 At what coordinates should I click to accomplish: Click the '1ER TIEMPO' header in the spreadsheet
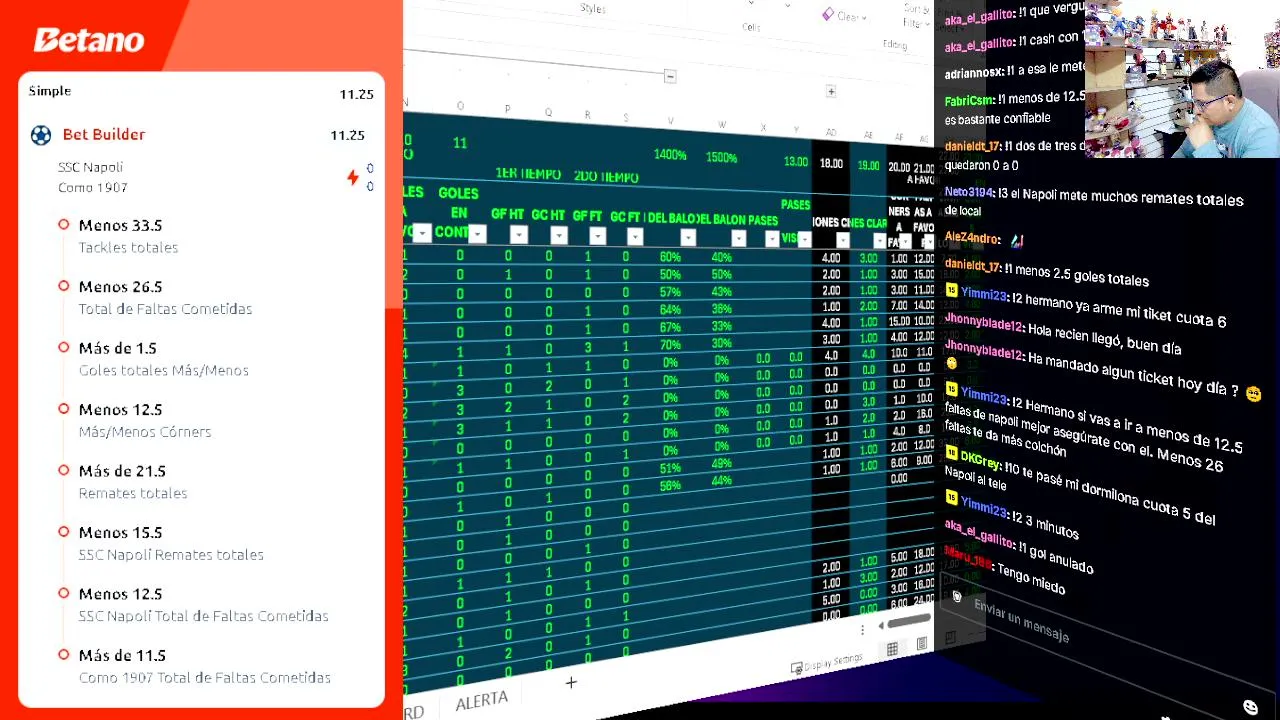528,174
